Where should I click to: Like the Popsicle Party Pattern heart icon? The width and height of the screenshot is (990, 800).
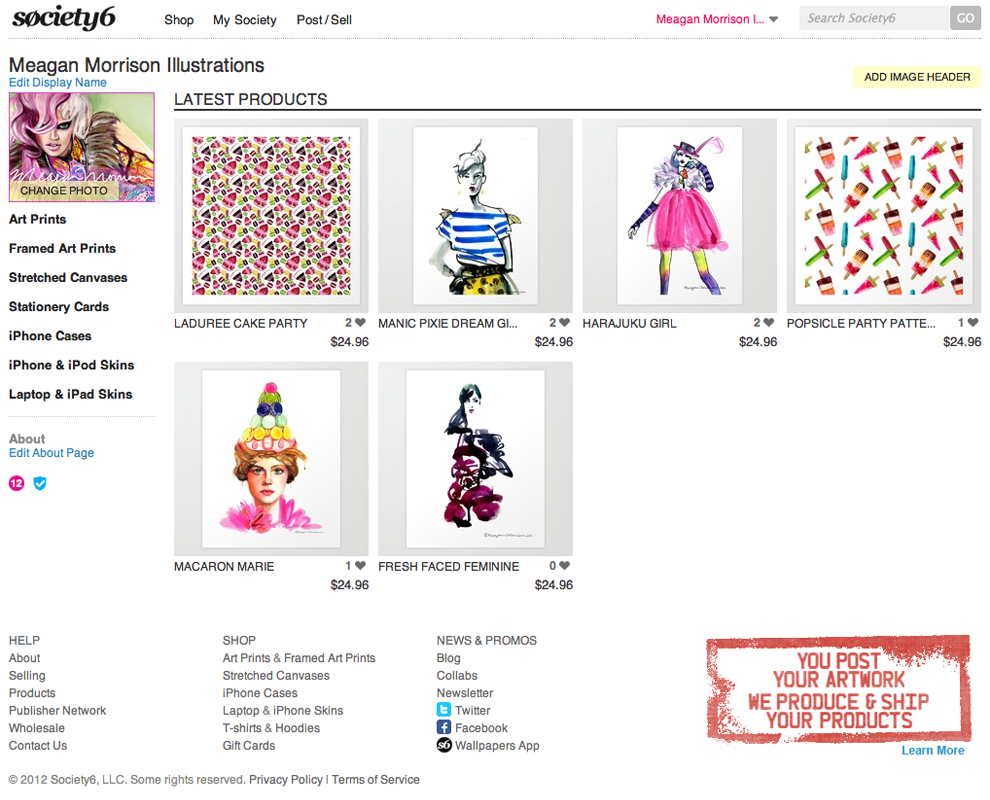point(973,323)
